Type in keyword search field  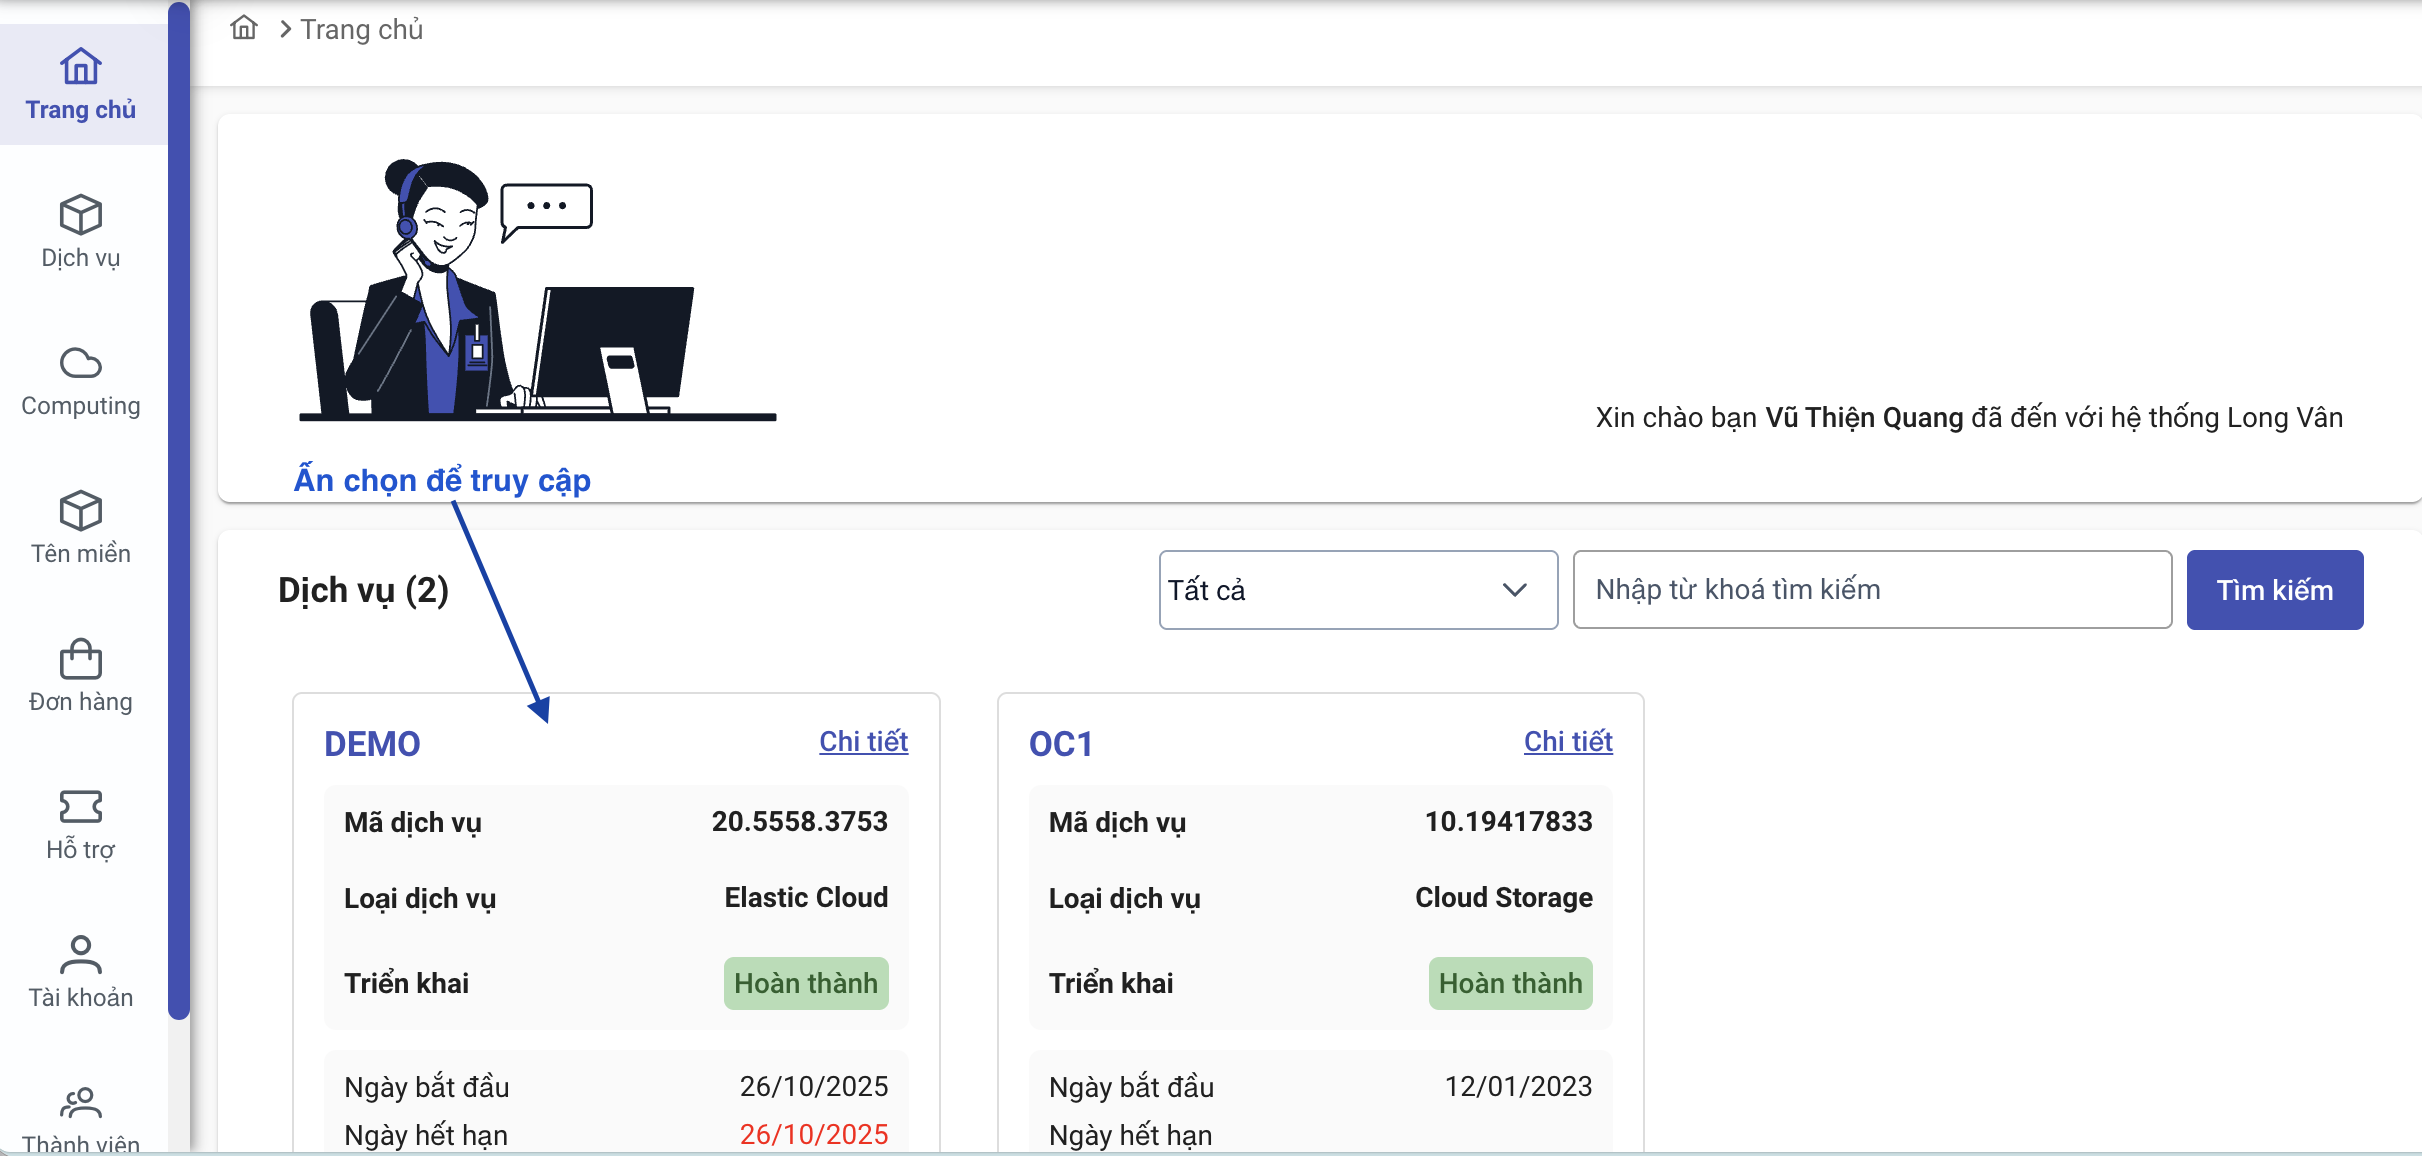click(1871, 590)
